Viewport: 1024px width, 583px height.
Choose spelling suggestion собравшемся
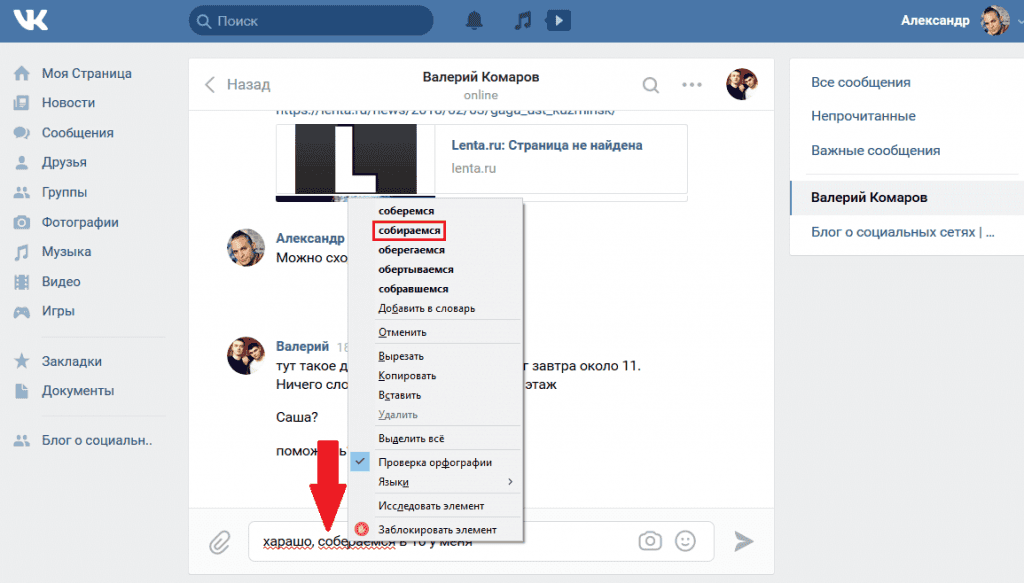click(x=413, y=289)
